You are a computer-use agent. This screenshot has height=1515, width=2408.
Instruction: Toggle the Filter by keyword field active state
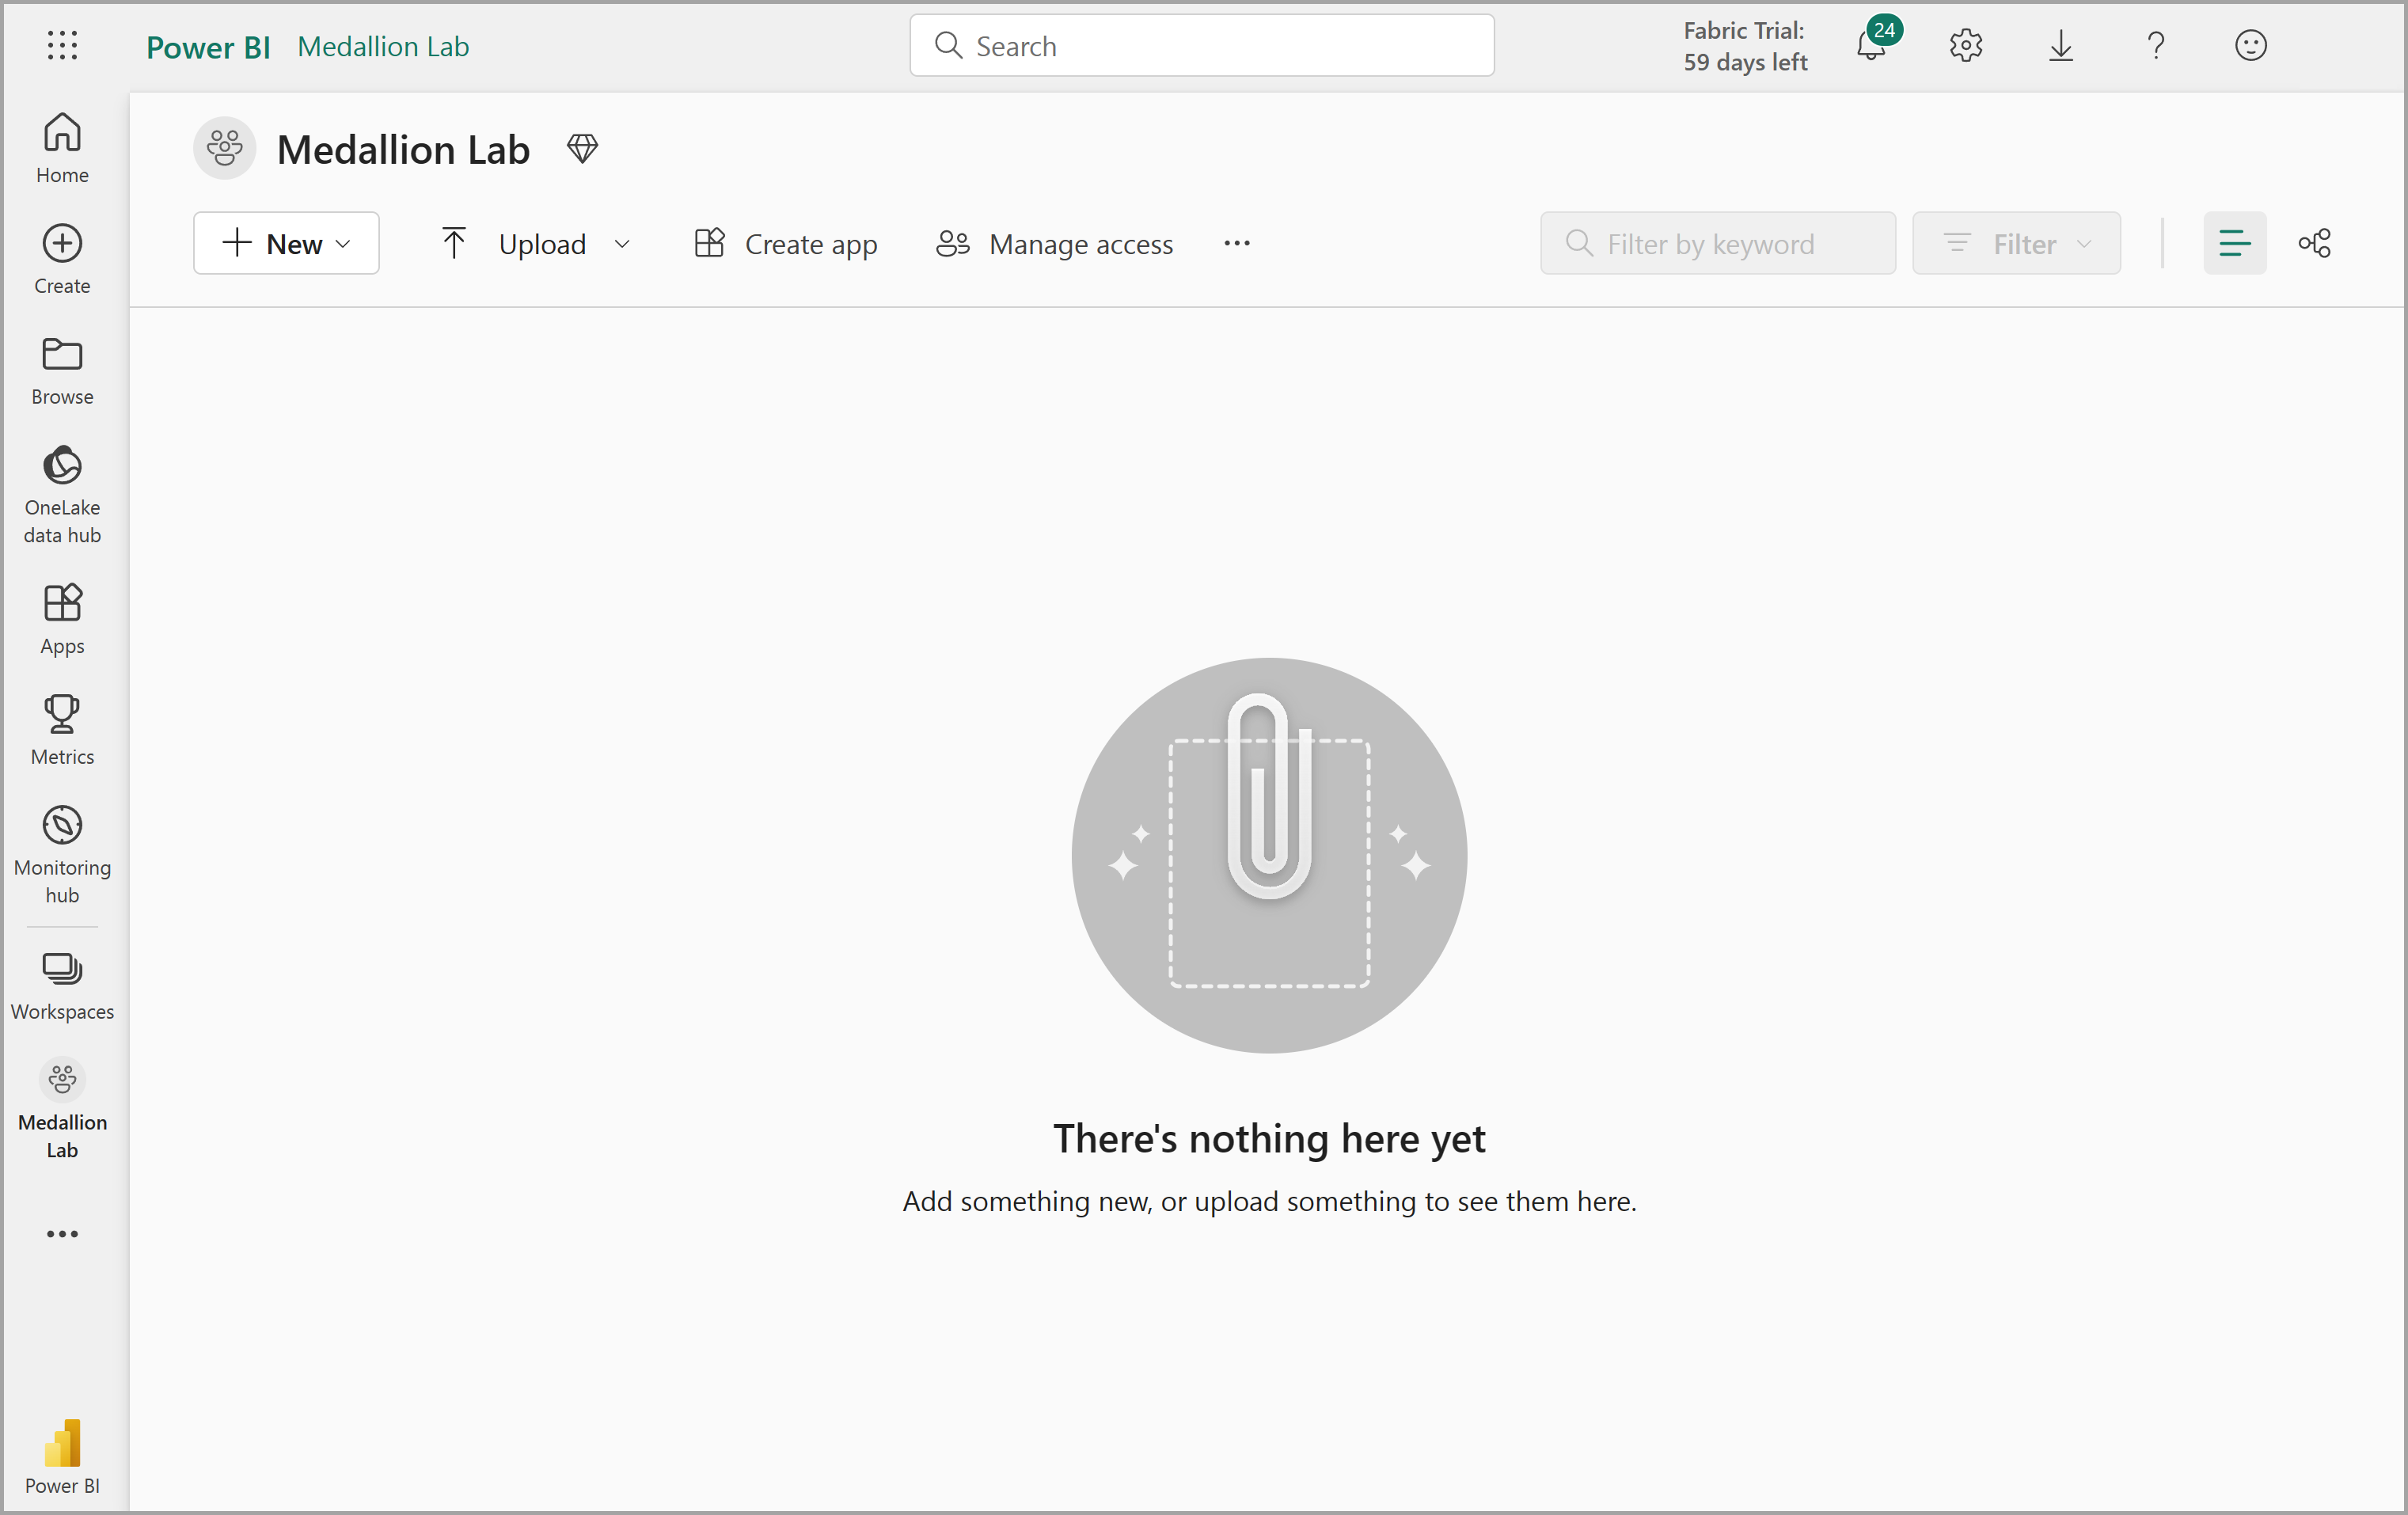pos(1717,243)
